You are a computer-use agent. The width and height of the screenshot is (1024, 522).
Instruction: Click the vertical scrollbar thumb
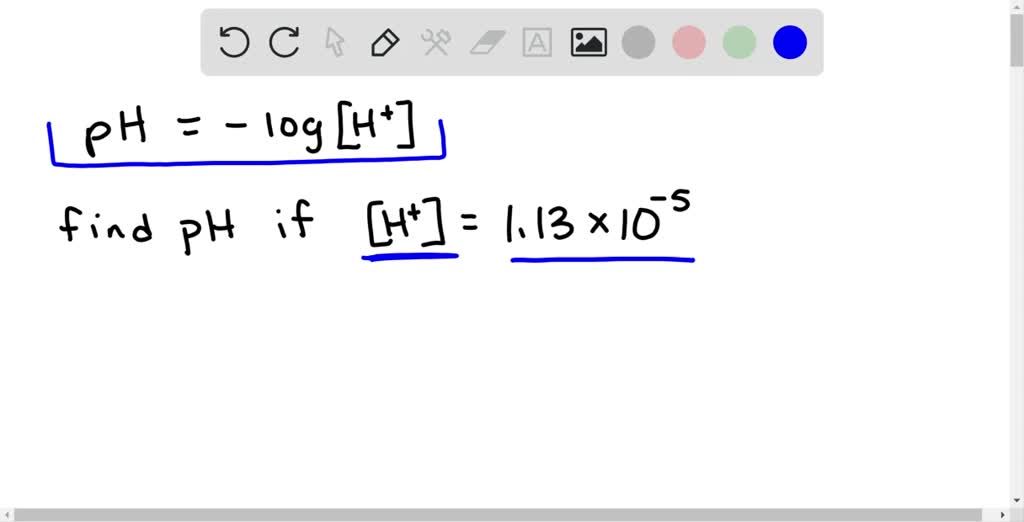1017,39
